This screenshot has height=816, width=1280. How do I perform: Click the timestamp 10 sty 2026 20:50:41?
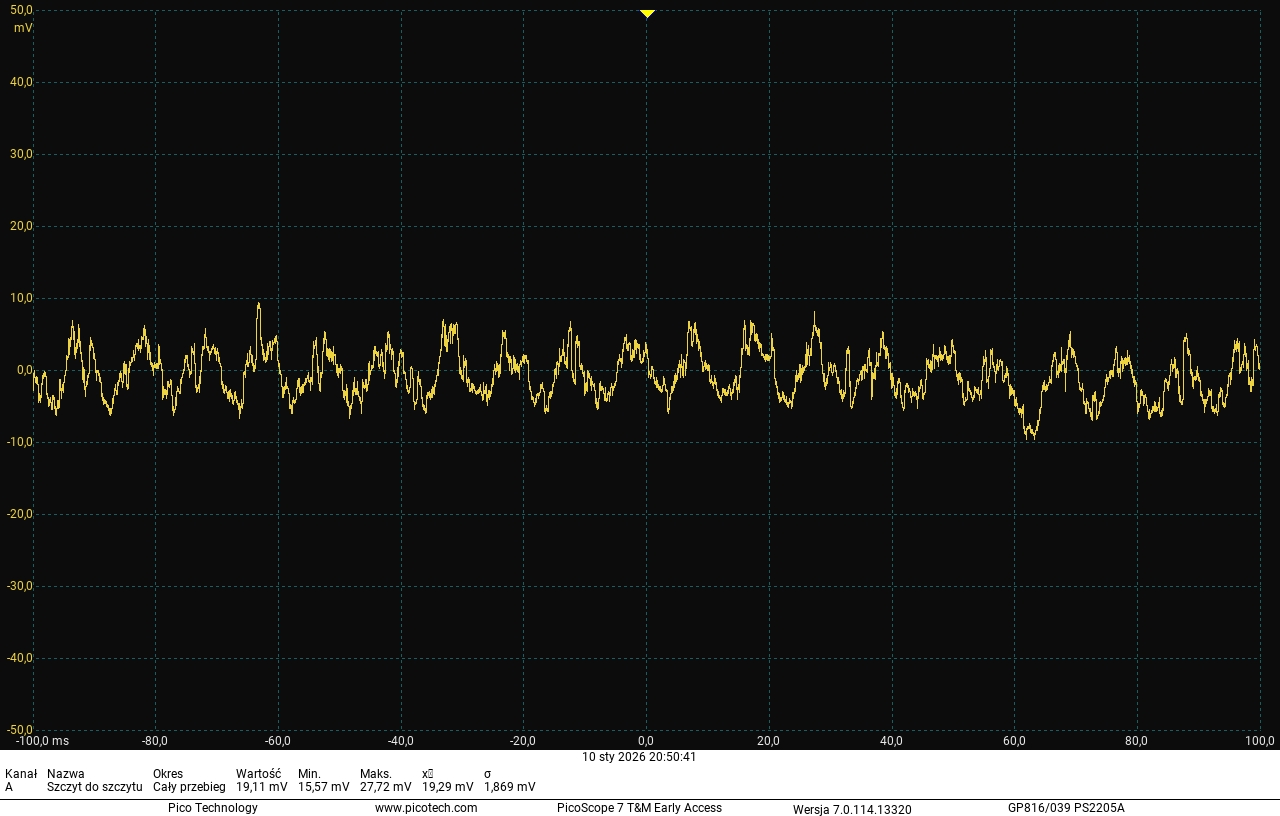point(639,757)
